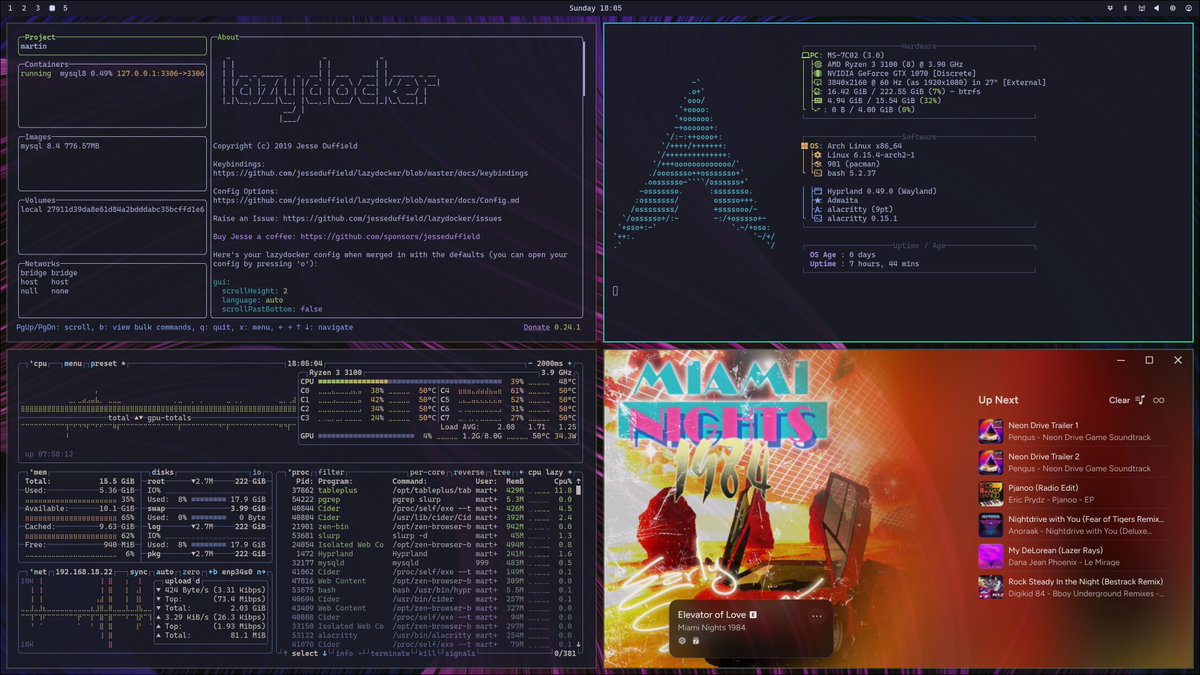Viewport: 1200px width, 675px height.
Task: Toggle tree view in btop proc
Action: pos(500,472)
